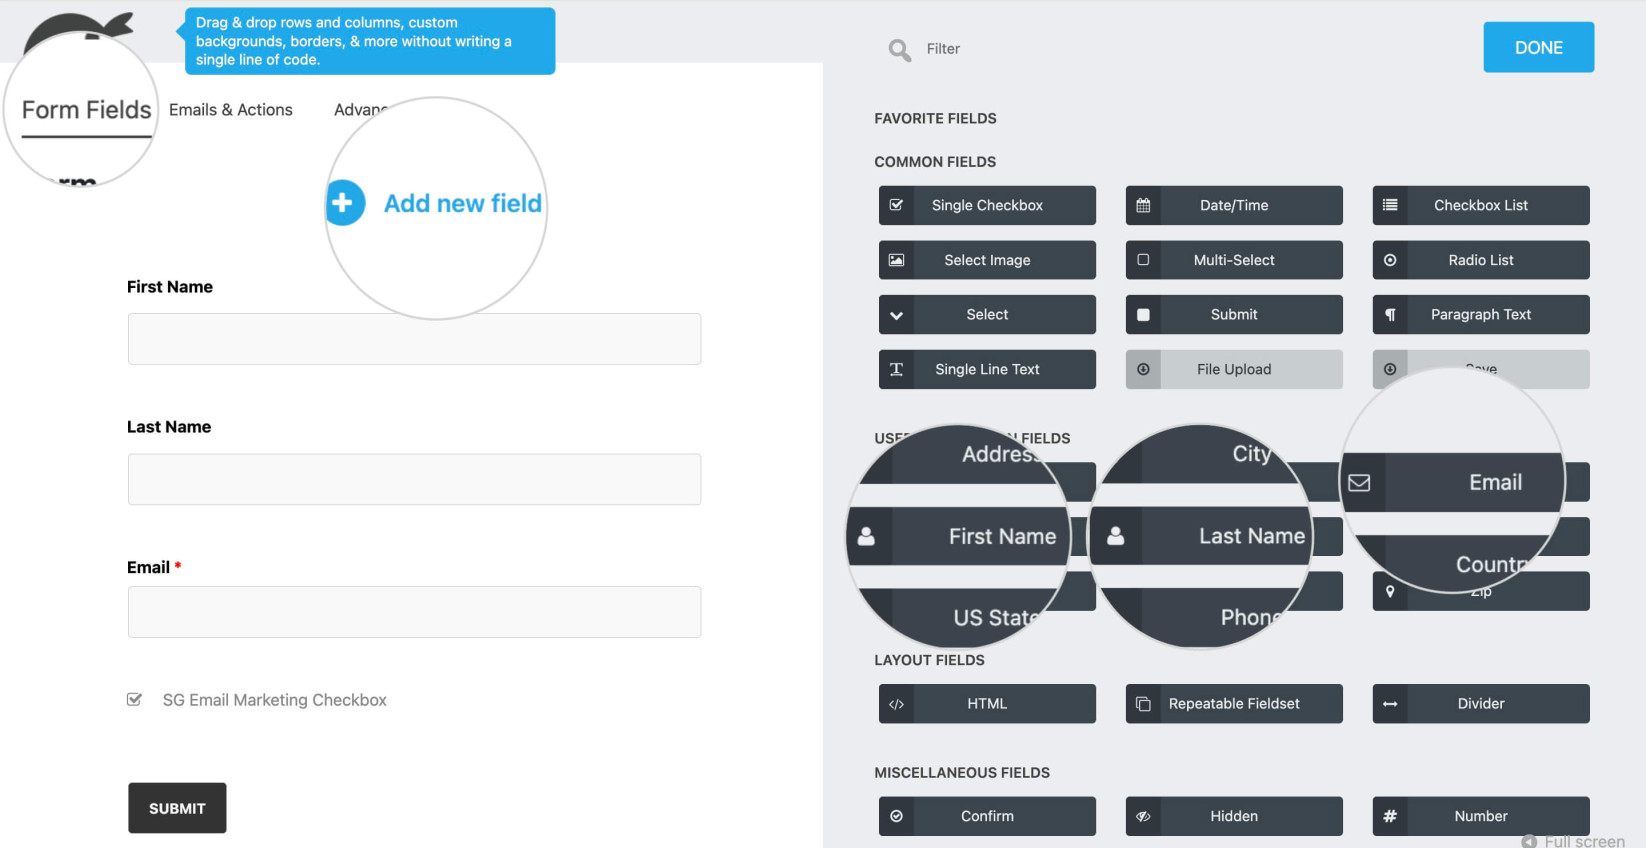The image size is (1646, 848).
Task: Click the Number field's hash icon
Action: [x=1390, y=816]
